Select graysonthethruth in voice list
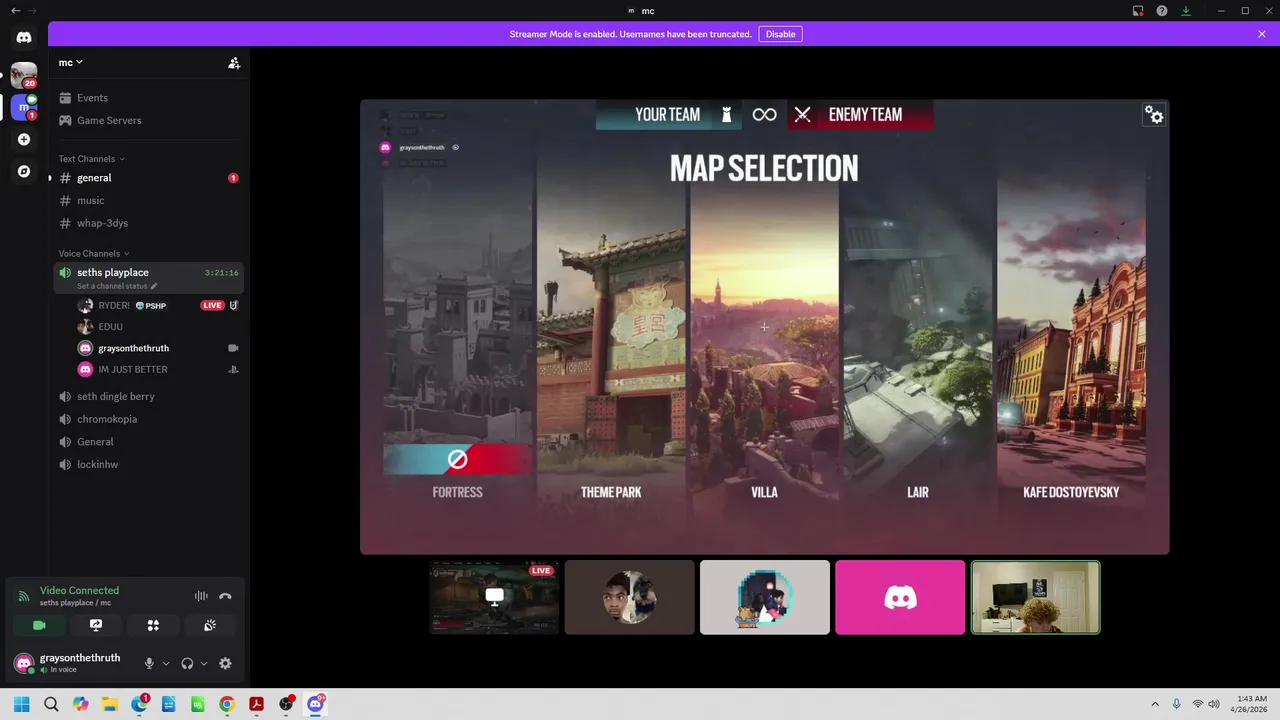This screenshot has width=1280, height=720. pos(158,348)
